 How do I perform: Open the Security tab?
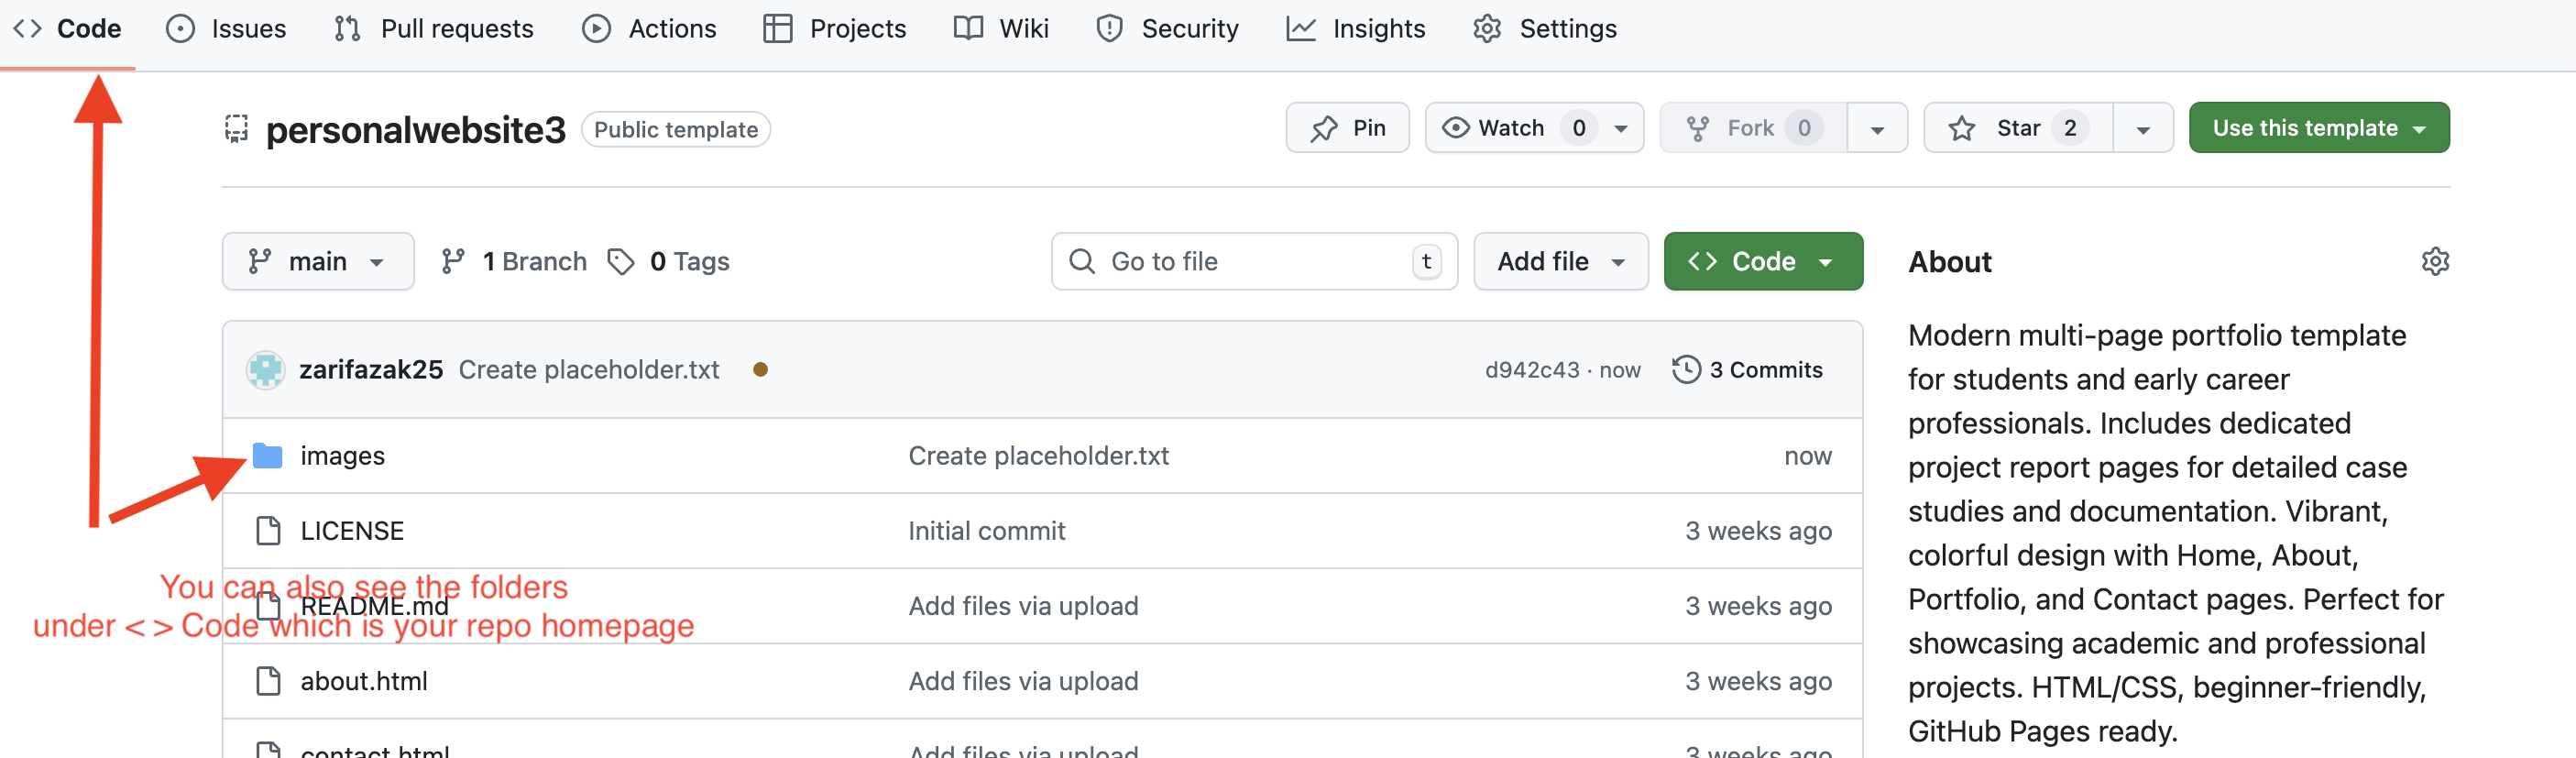tap(1167, 29)
